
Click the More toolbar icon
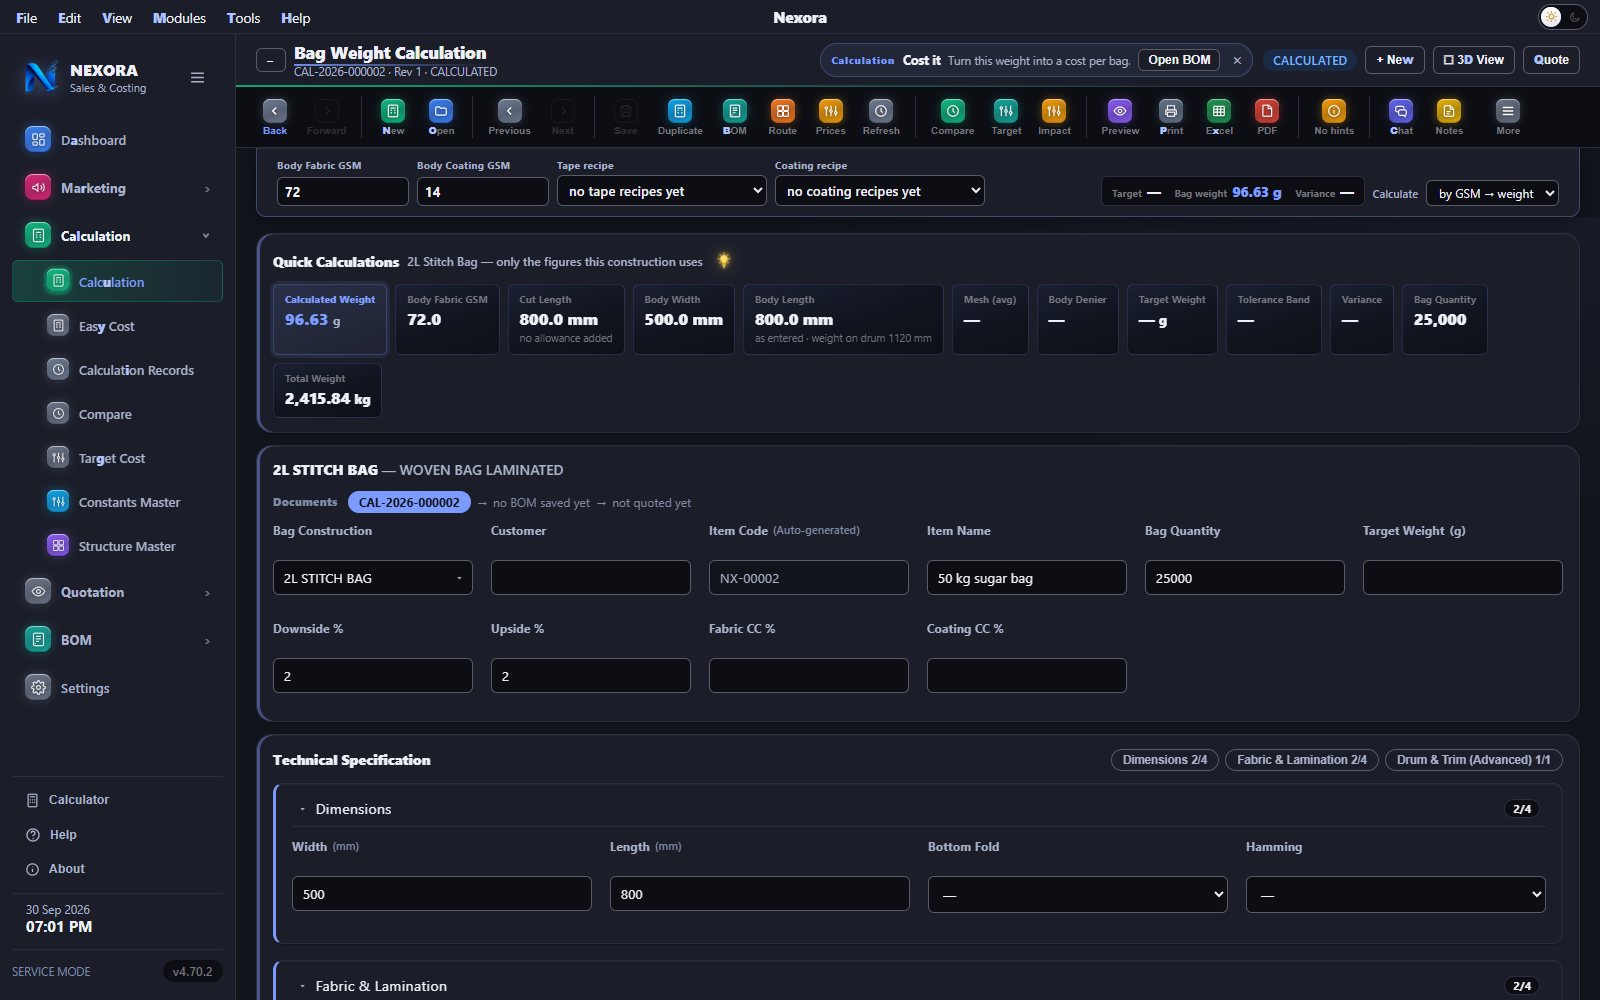coord(1508,111)
